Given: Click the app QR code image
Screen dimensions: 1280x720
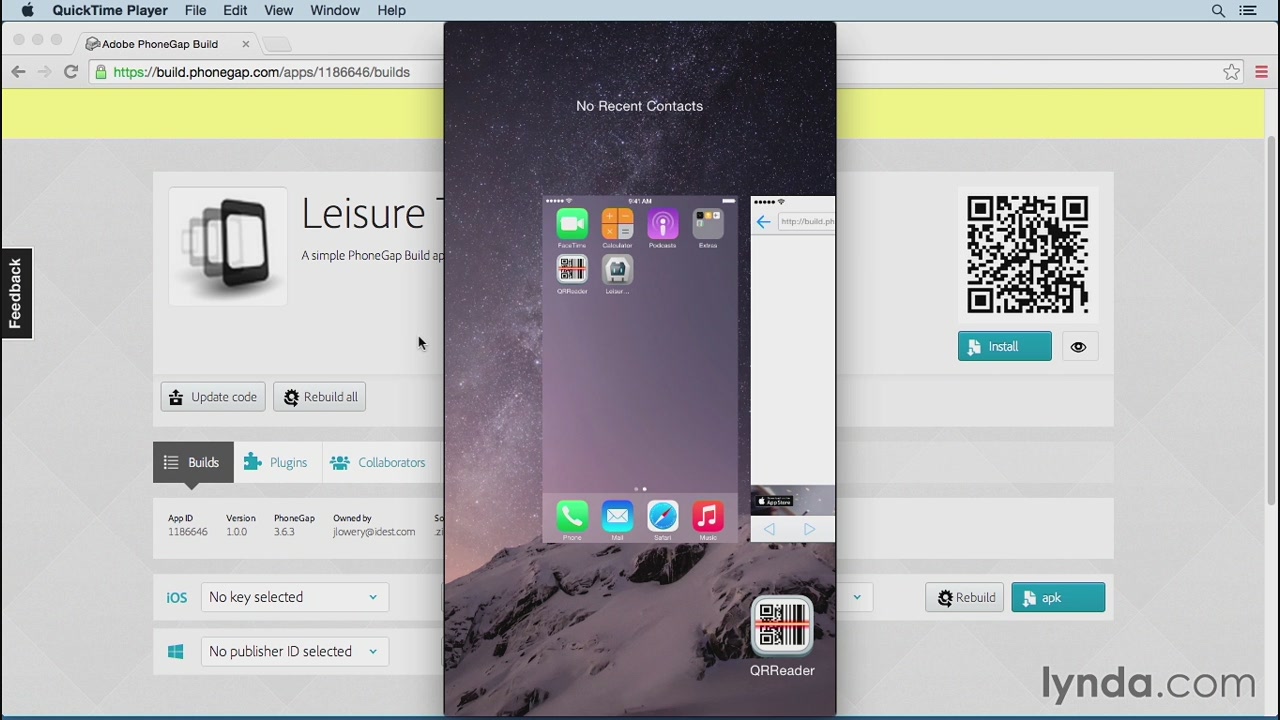Looking at the screenshot, I should 1027,255.
